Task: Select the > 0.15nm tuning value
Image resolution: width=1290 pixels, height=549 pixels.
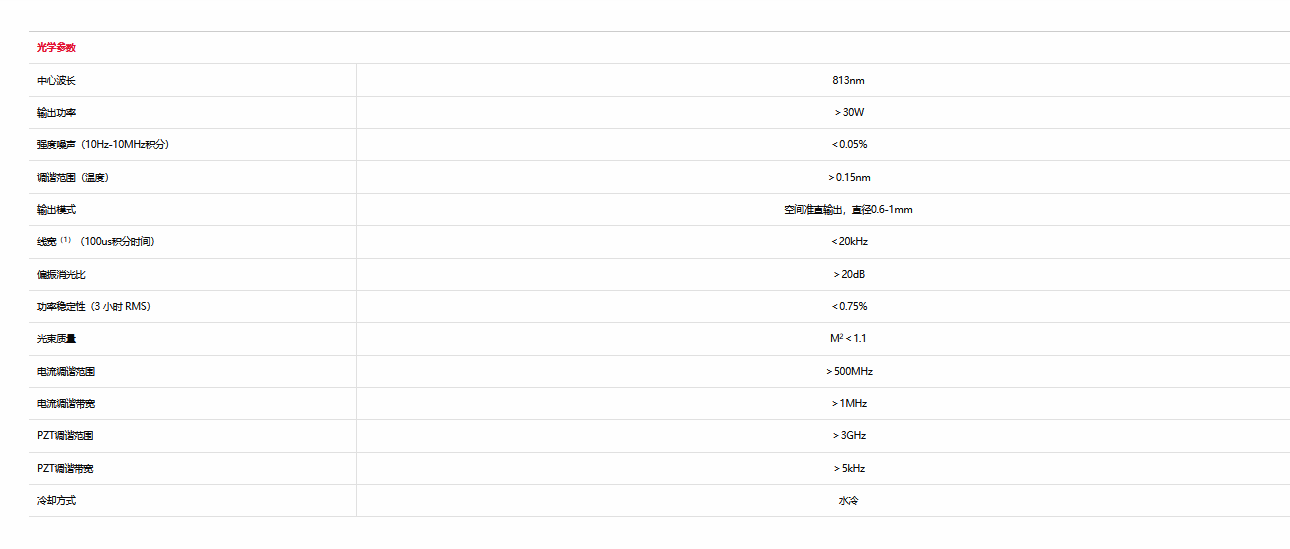Action: click(x=849, y=178)
